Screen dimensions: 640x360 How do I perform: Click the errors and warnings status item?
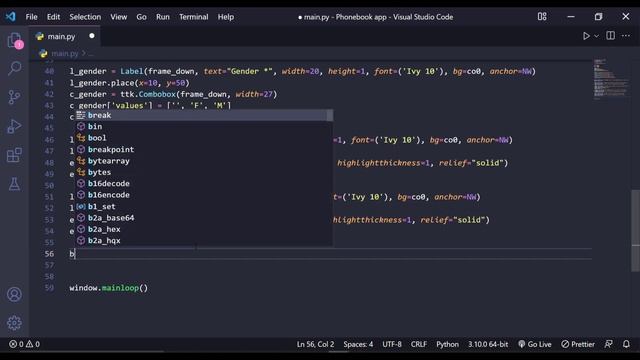(24, 344)
